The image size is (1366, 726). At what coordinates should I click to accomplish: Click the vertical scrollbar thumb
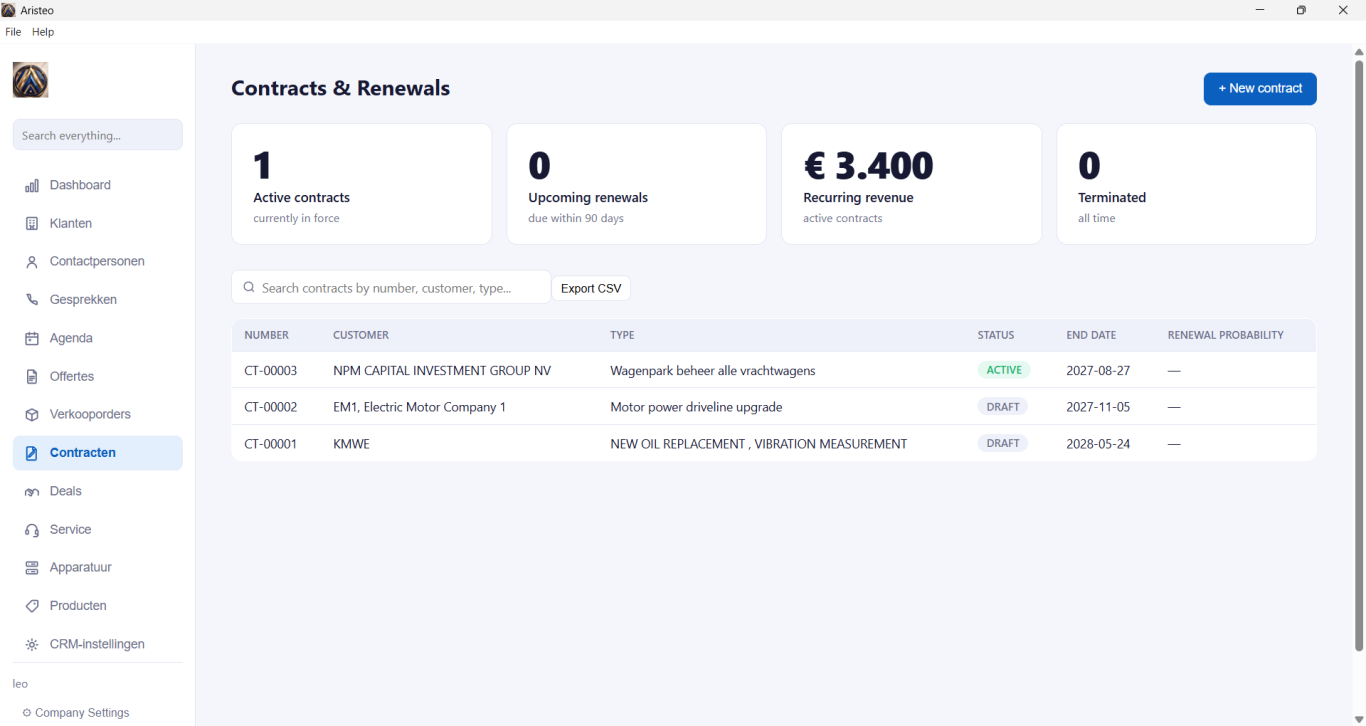point(1359,355)
